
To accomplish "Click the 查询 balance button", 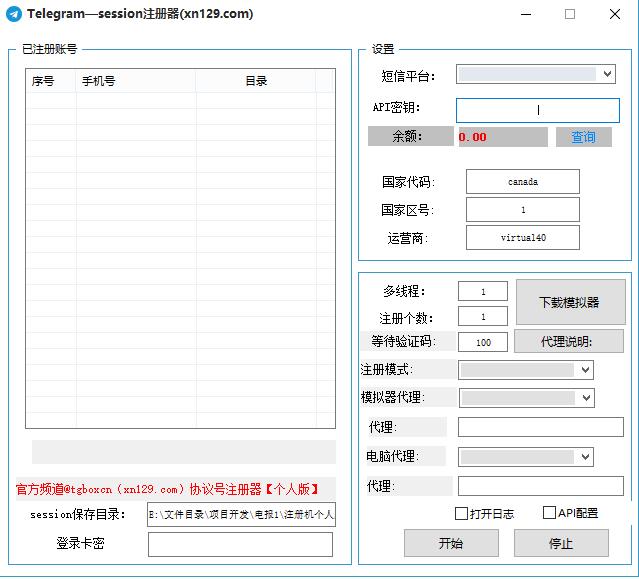I will coord(583,137).
